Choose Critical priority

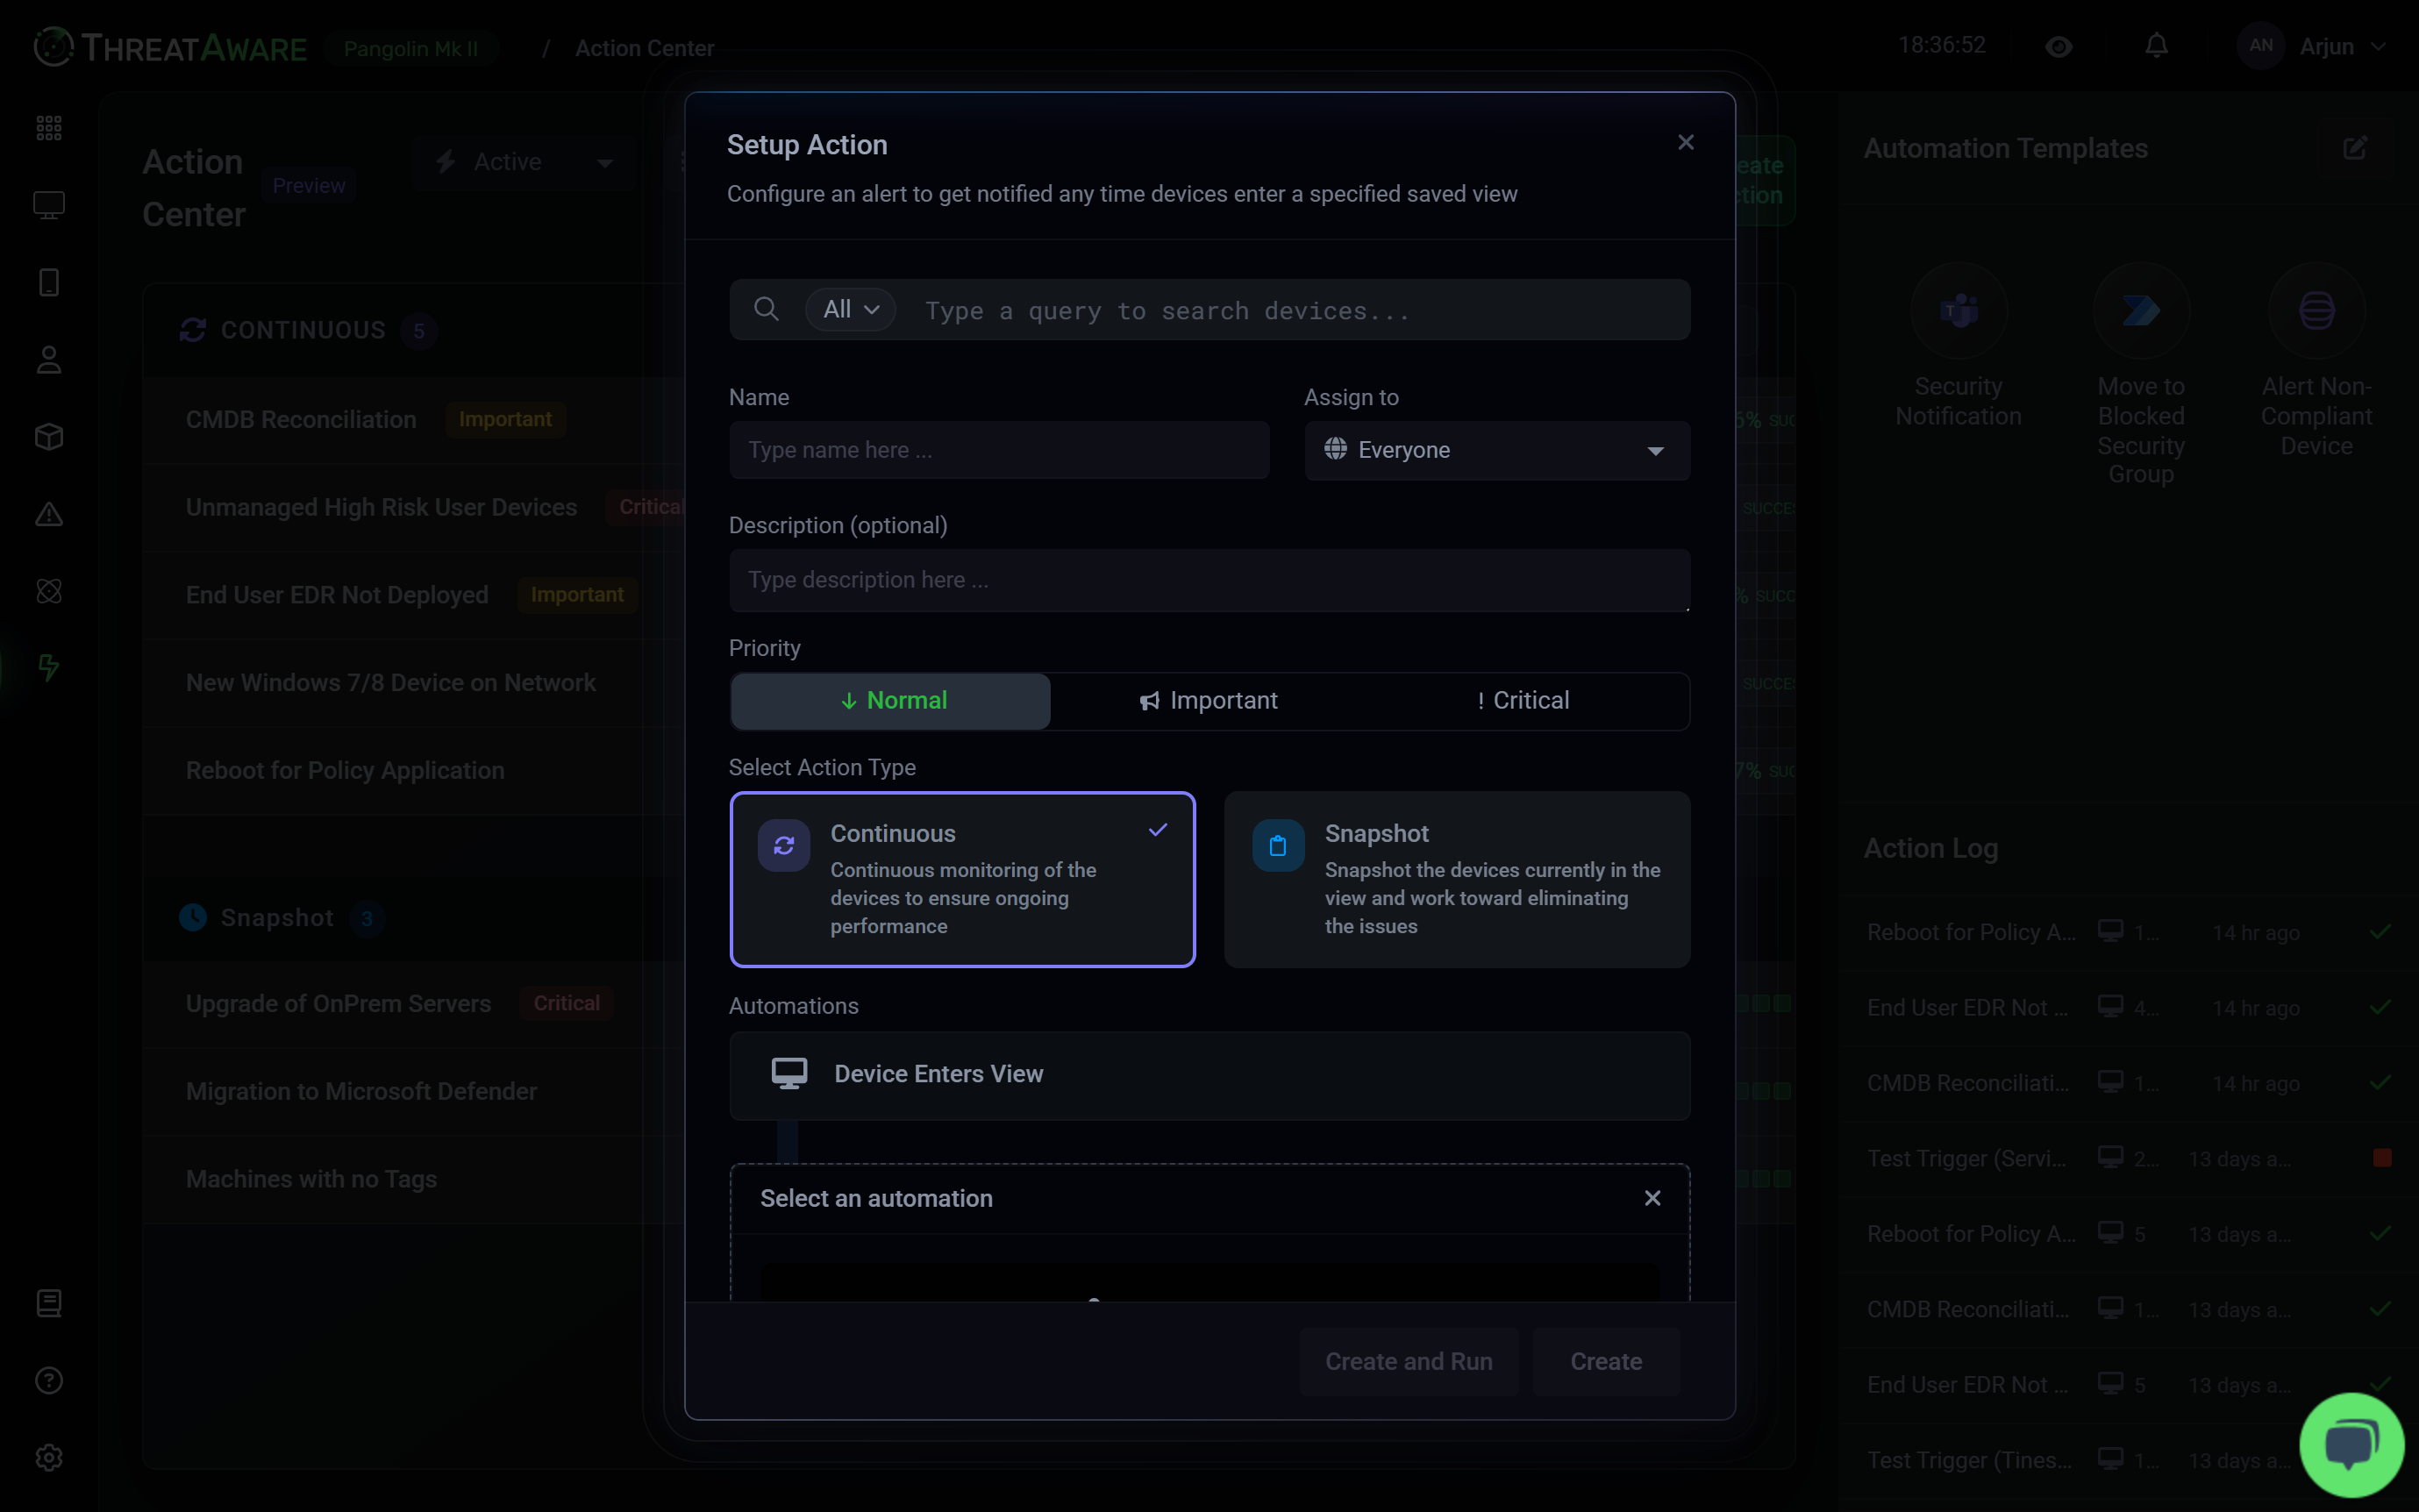[1523, 701]
